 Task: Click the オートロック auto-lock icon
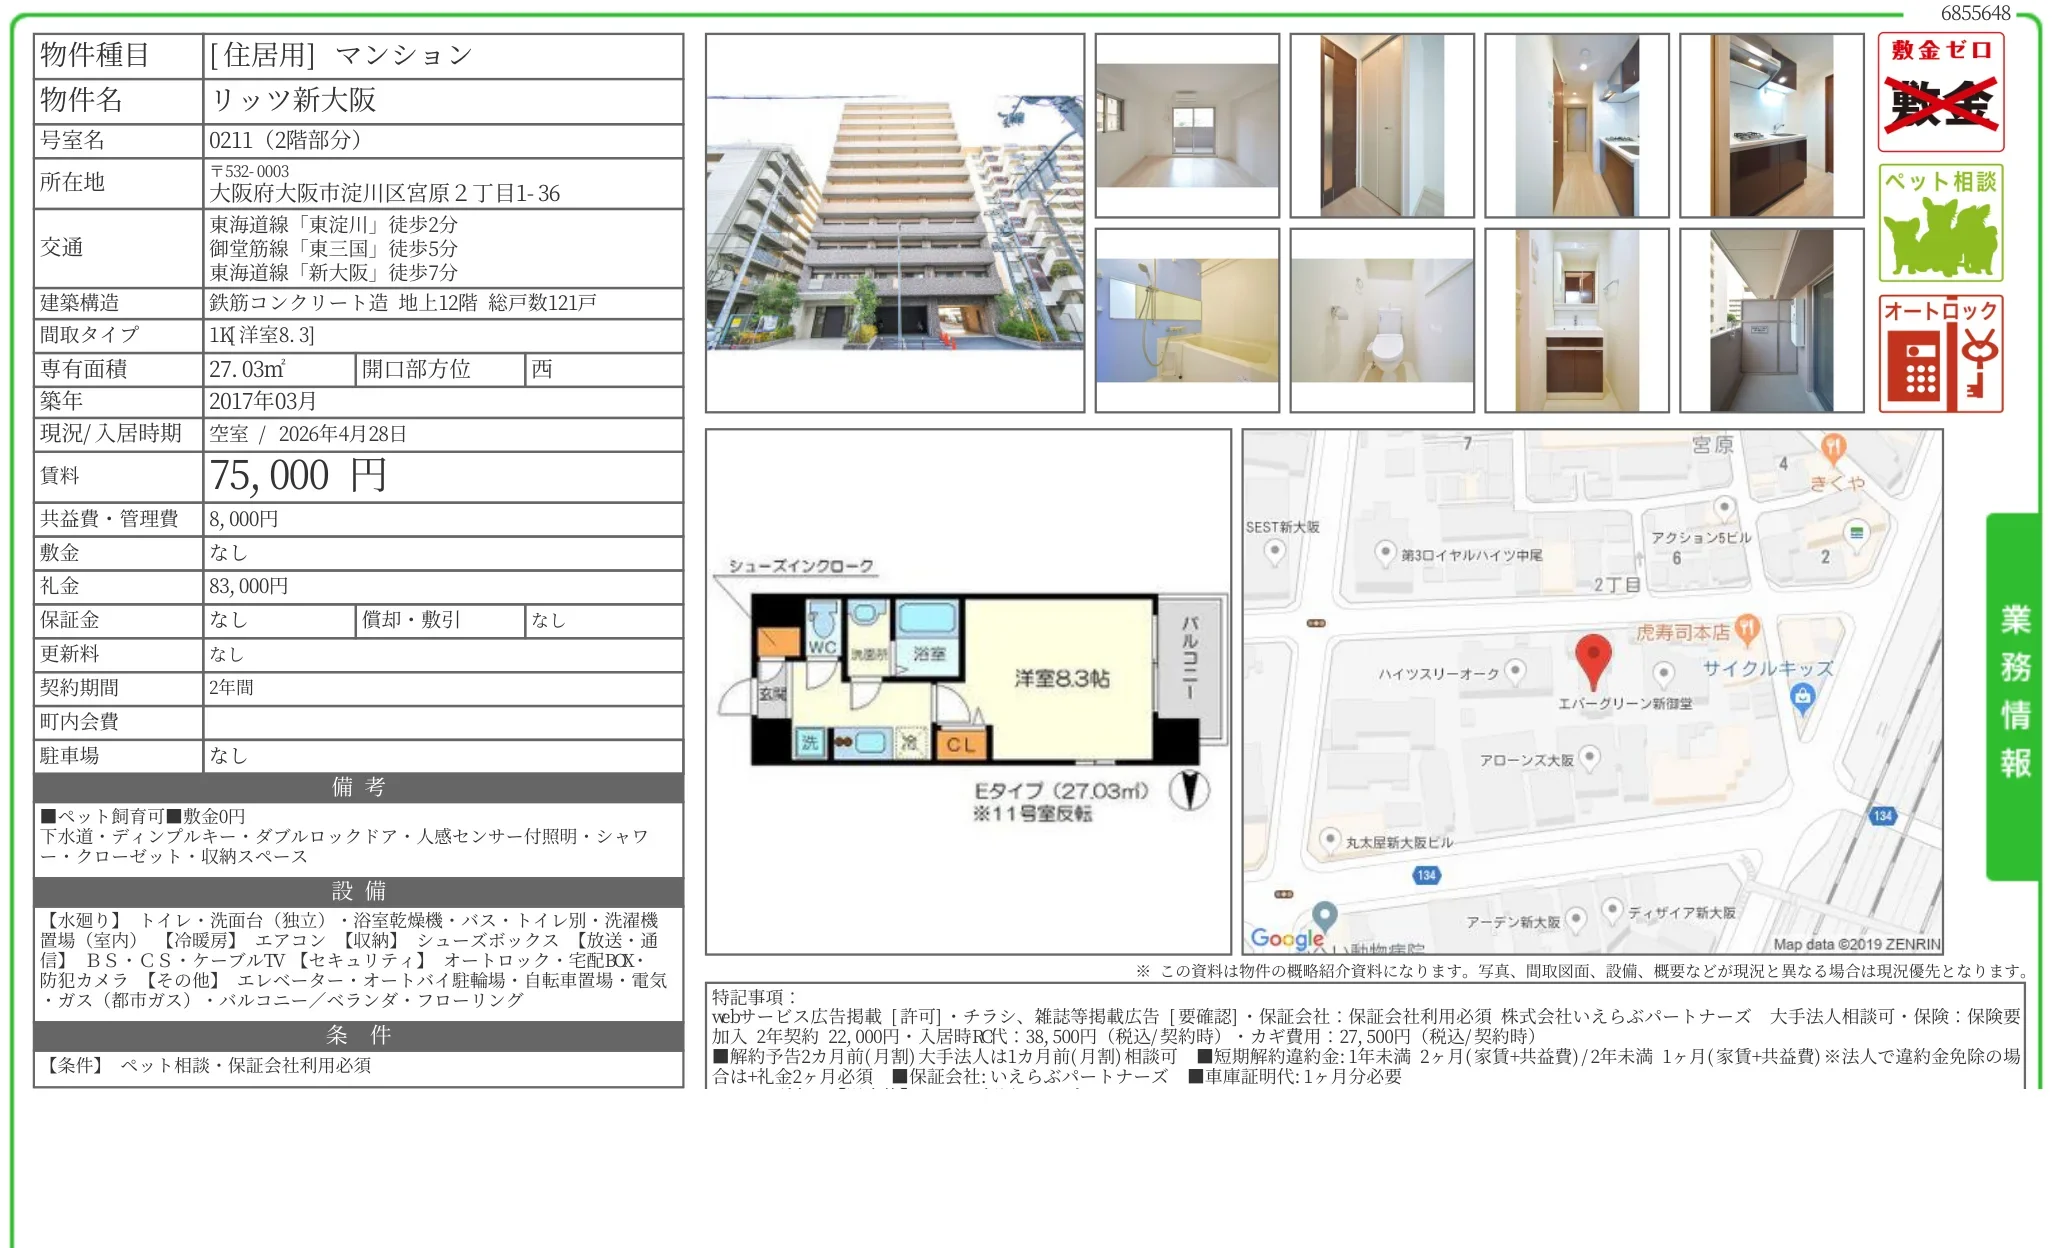click(x=1940, y=354)
